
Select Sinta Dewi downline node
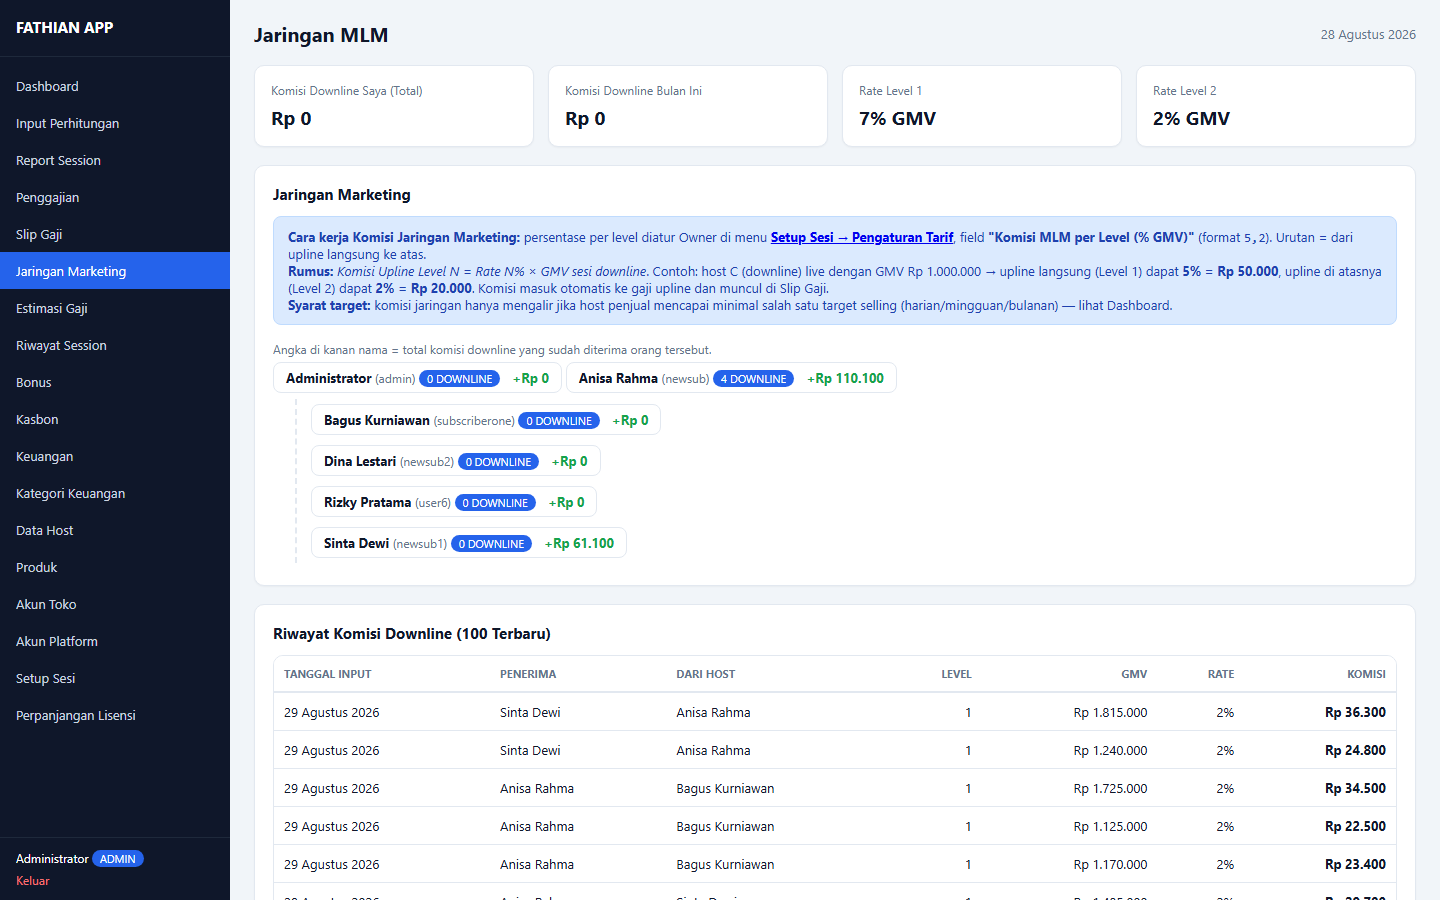pyautogui.click(x=469, y=544)
